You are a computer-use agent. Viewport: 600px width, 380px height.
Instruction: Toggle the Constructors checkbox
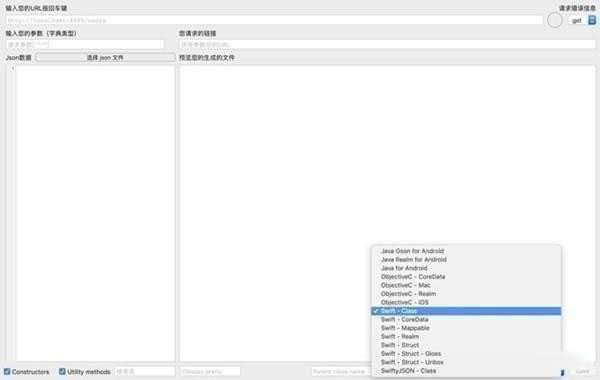point(7,372)
